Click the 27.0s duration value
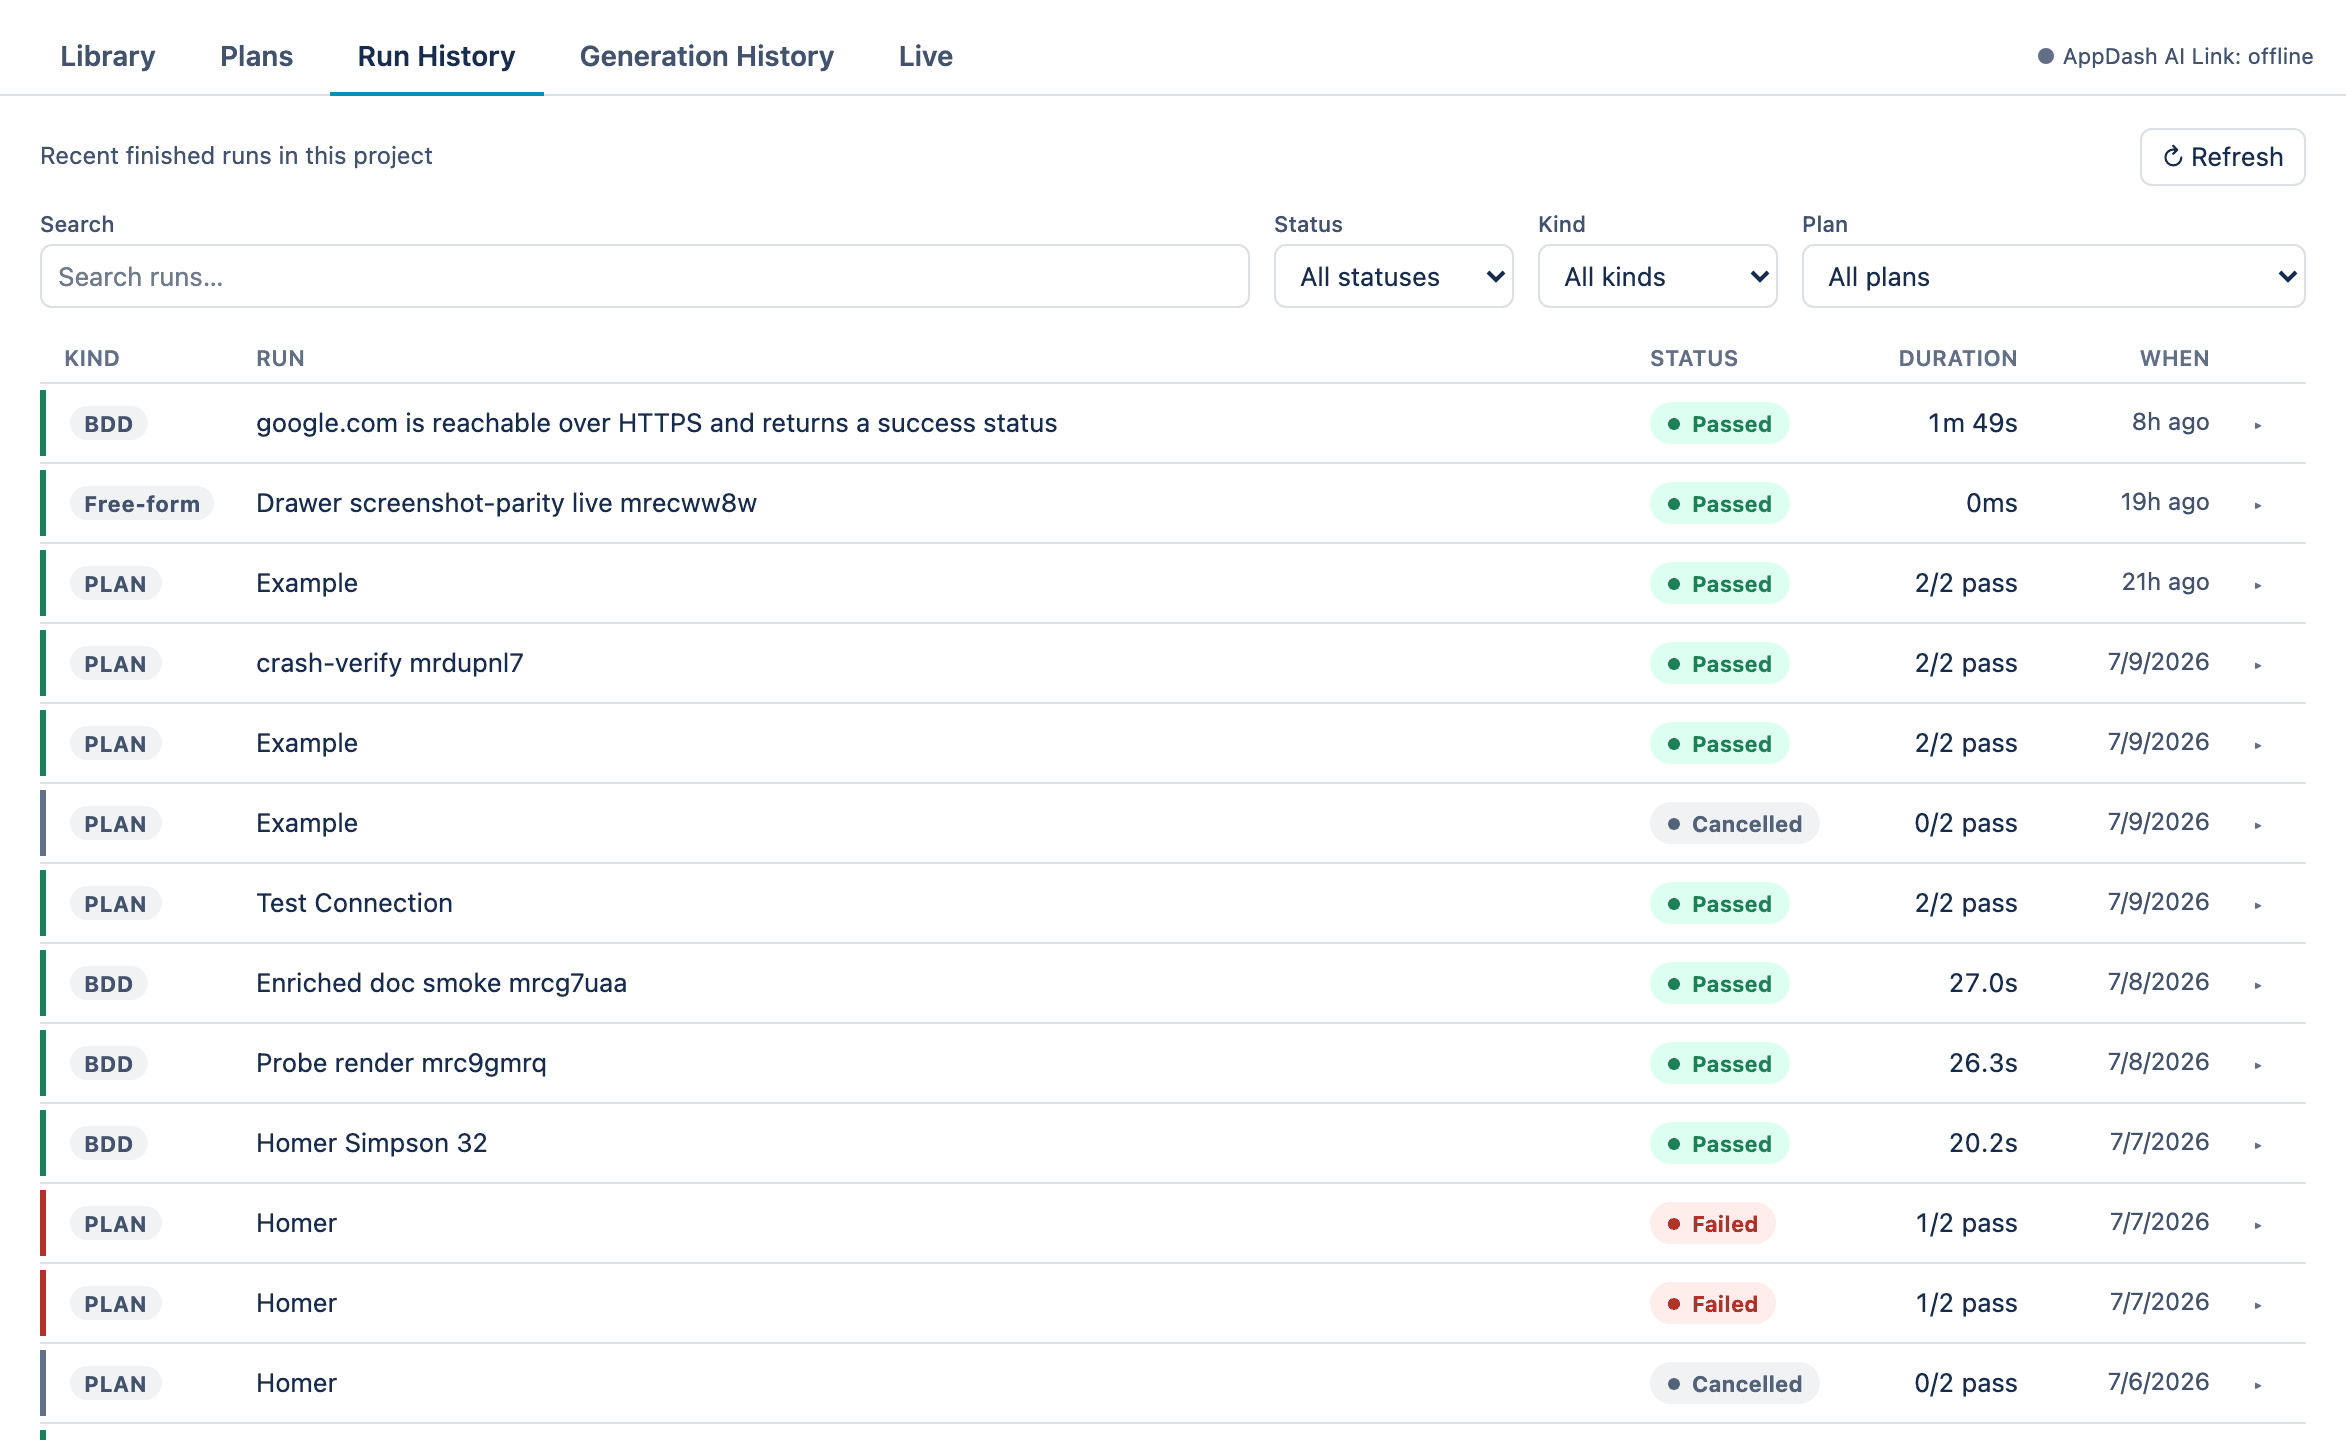Screen dimensions: 2346x1440 click(x=1983, y=983)
